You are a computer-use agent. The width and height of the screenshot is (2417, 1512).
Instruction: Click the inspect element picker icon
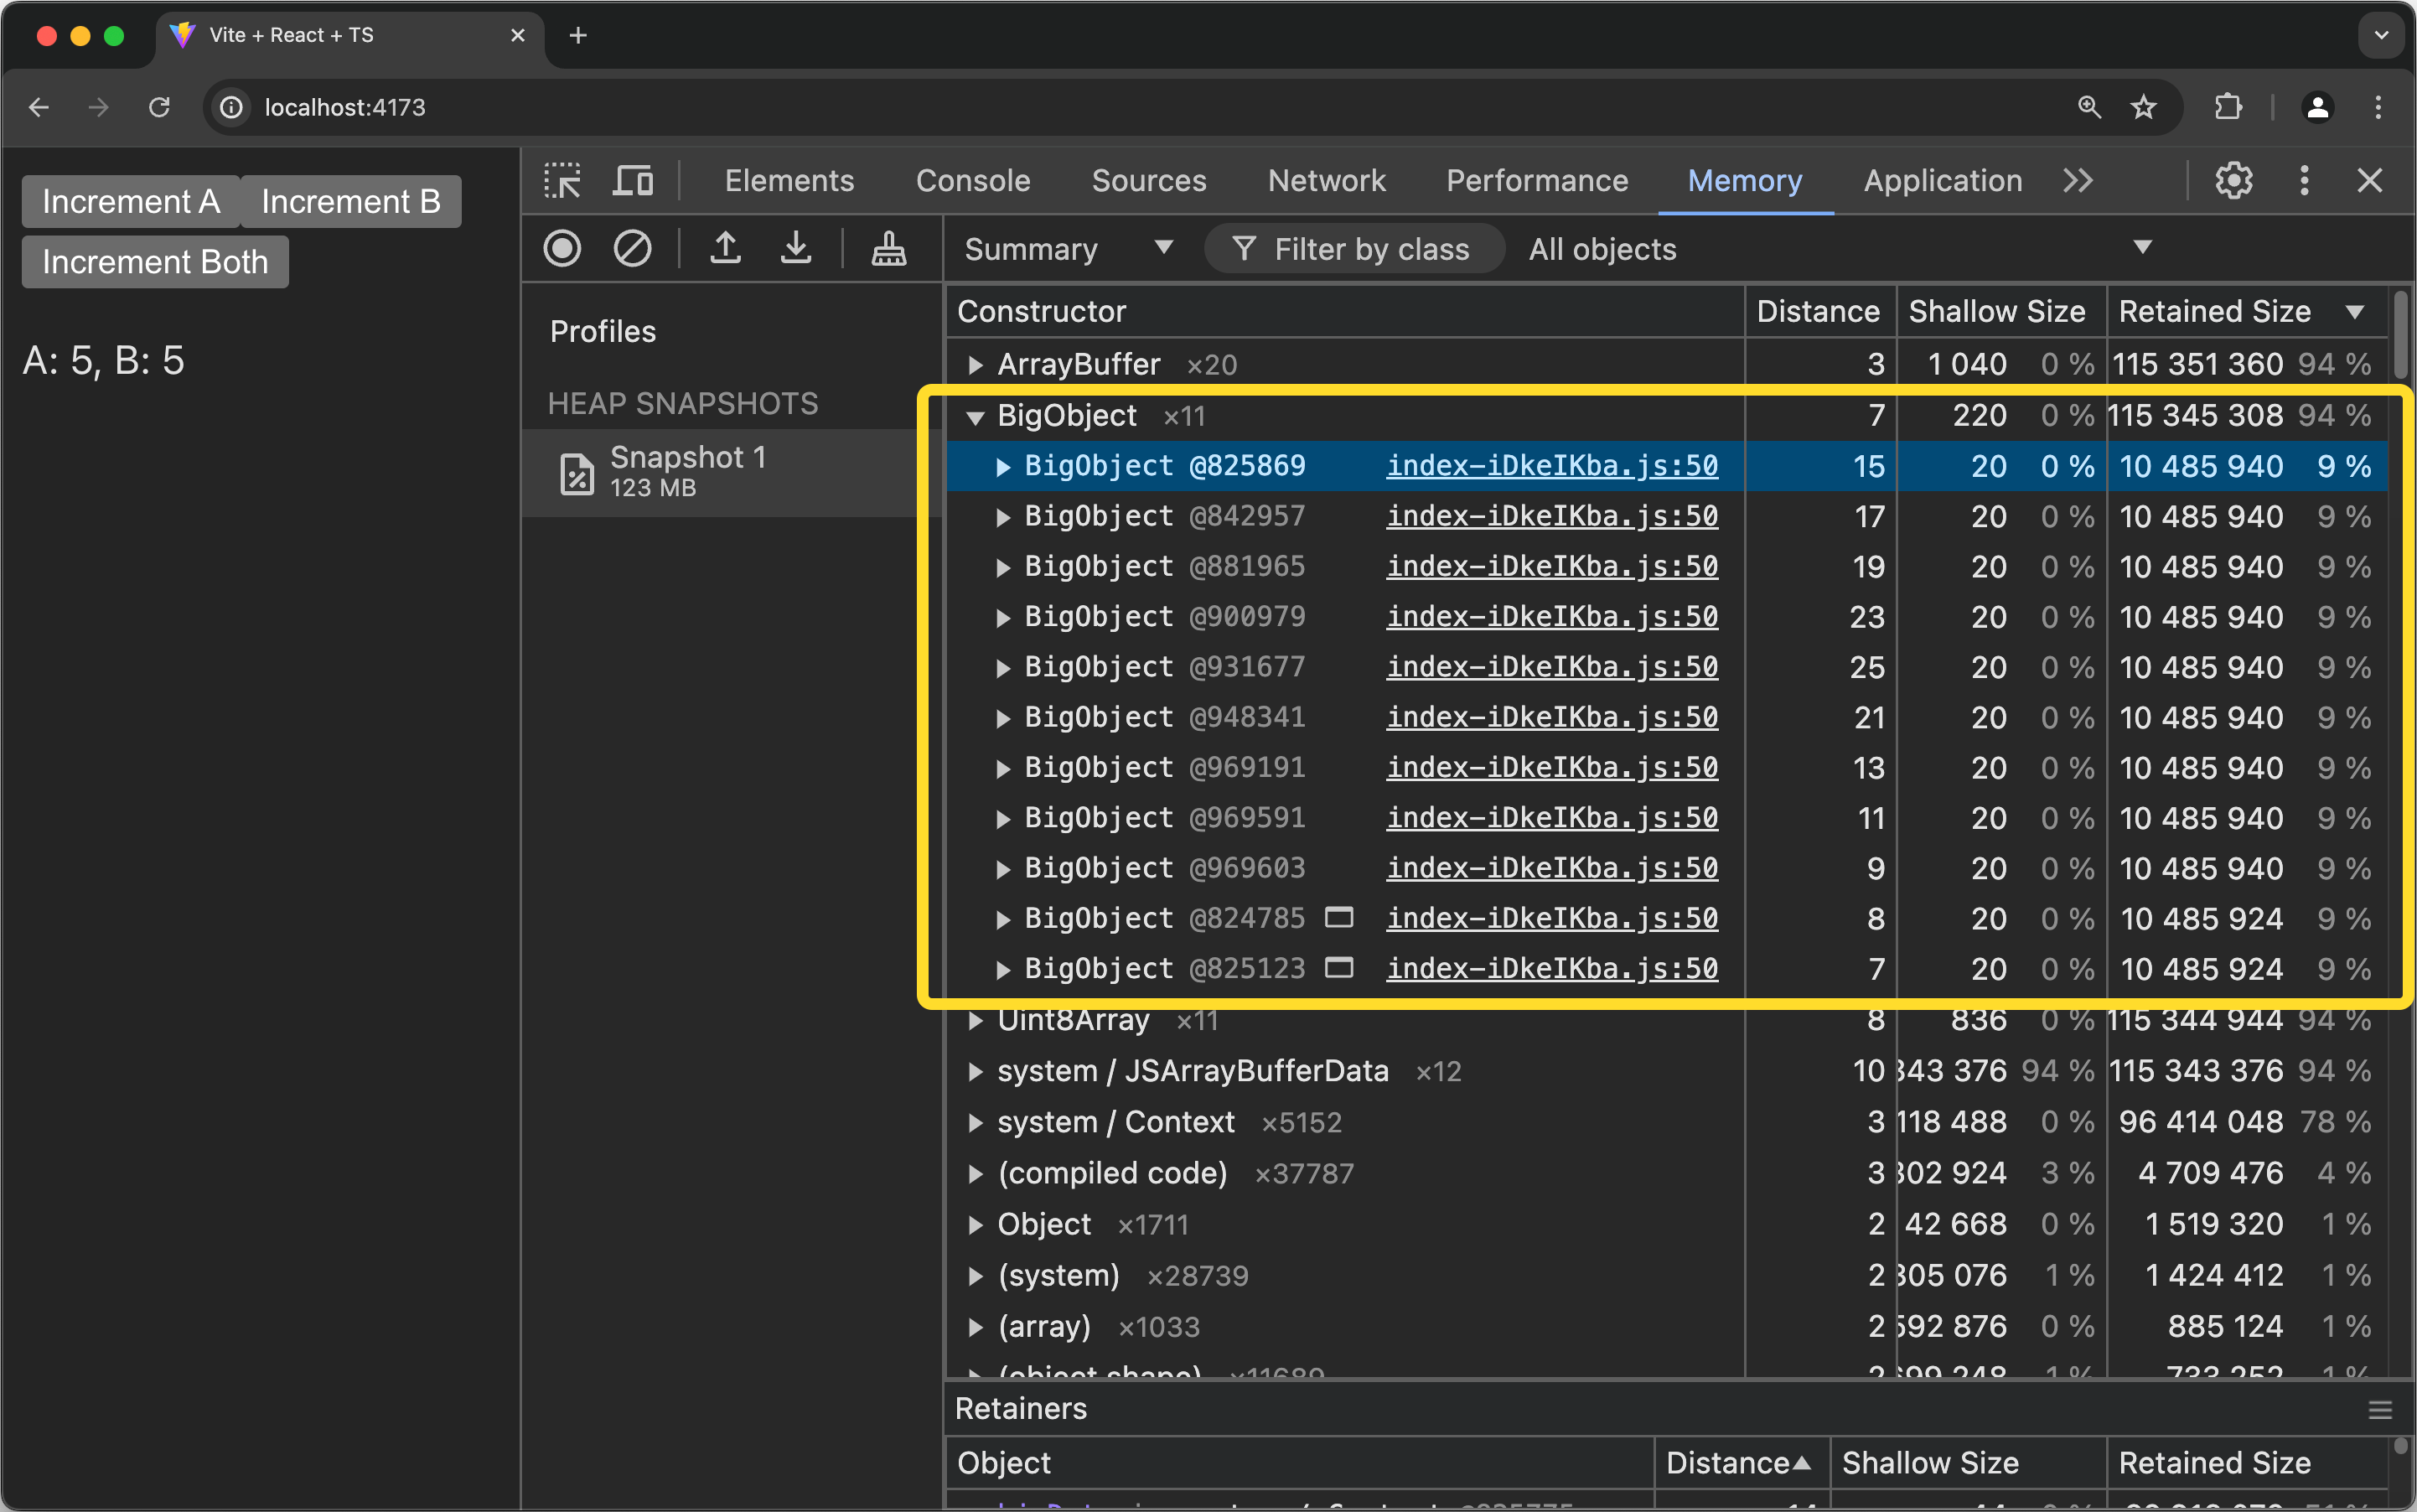(x=562, y=181)
